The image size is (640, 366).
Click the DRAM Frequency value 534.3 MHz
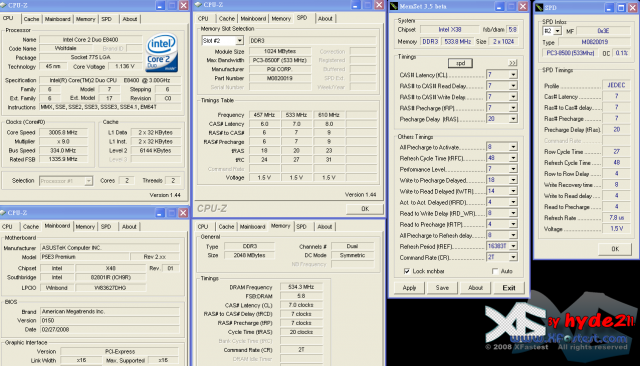[301, 287]
